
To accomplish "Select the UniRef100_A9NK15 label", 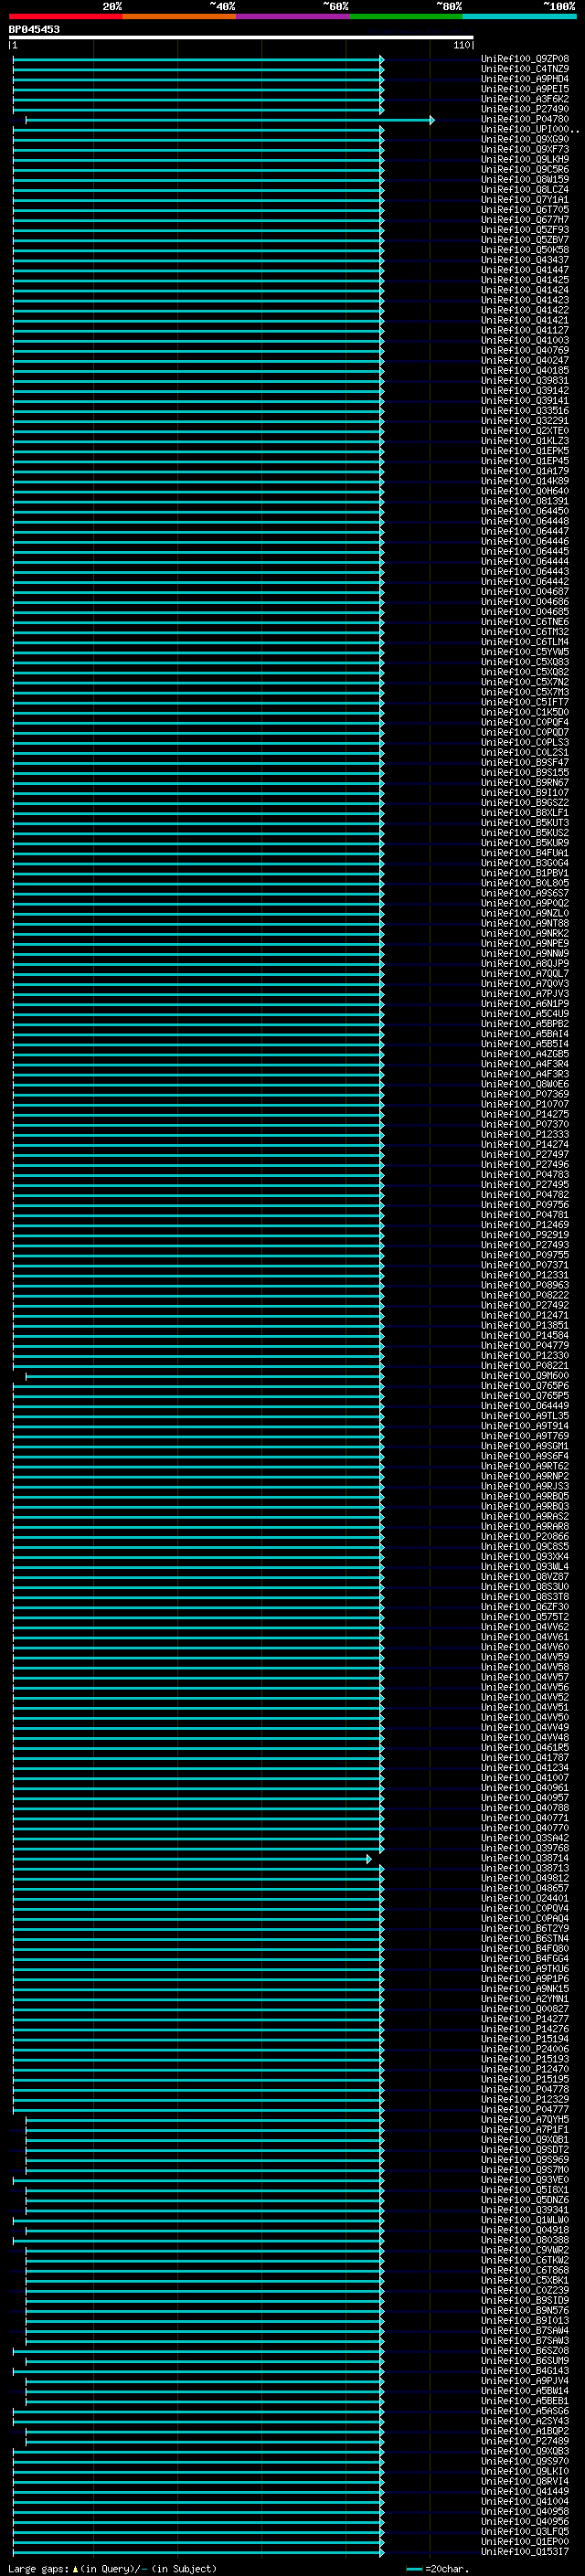I will [525, 1988].
